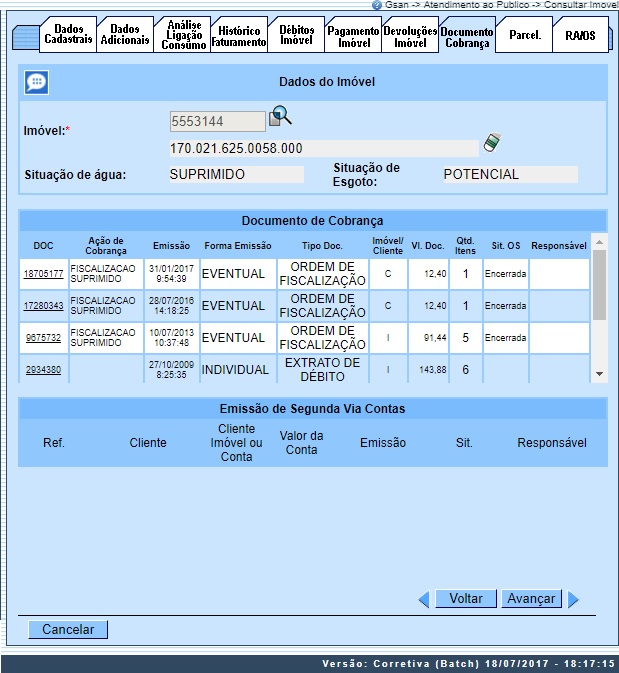Viewport: 619px width, 673px height.
Task: Open the RA/OS tab
Action: (x=580, y=35)
